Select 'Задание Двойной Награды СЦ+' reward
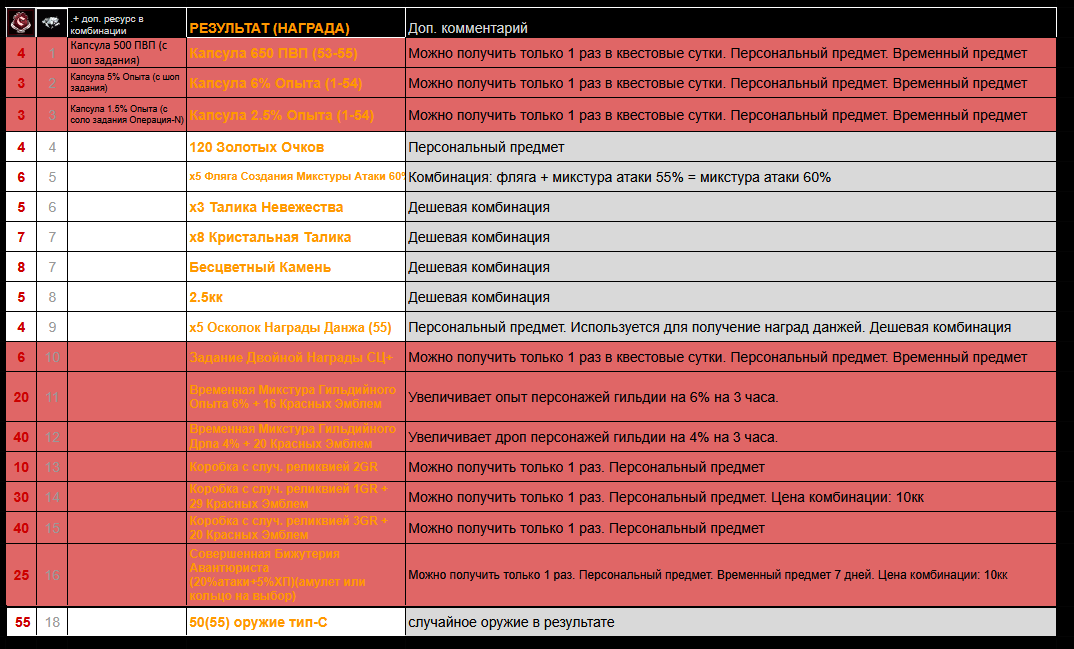Screen dimensions: 1074x649 (291, 357)
